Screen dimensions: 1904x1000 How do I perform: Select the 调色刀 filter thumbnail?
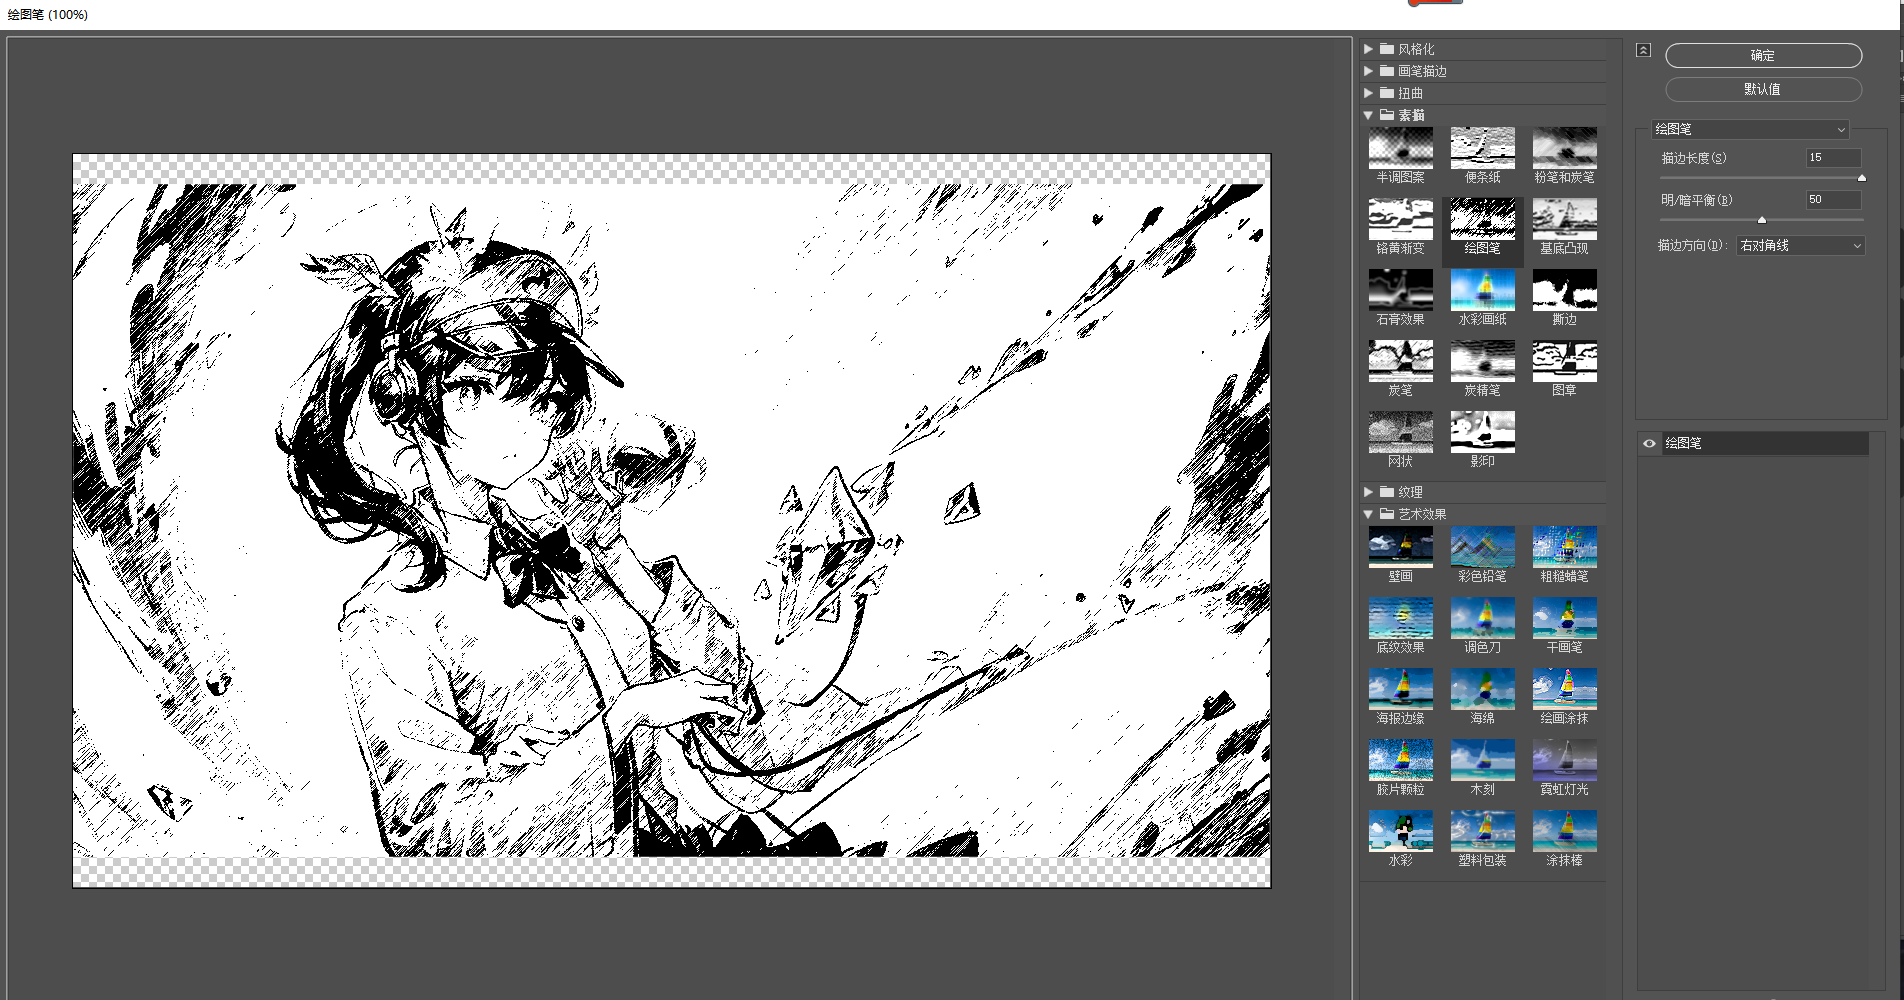coord(1482,618)
